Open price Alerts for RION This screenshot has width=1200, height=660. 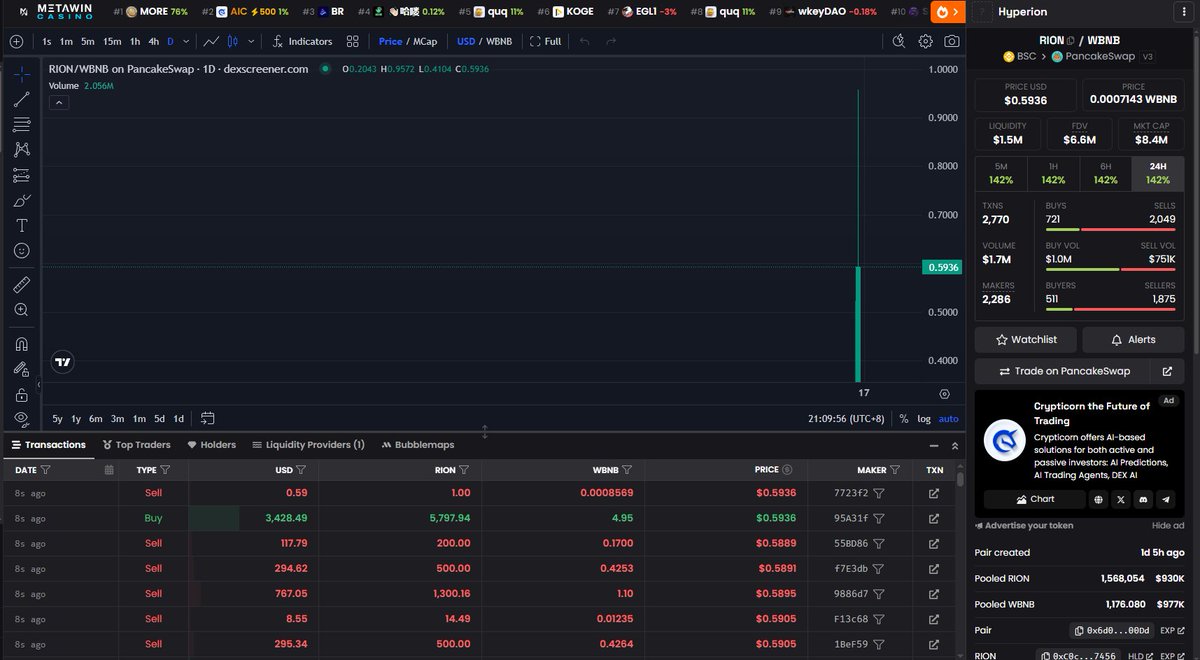[1133, 340]
